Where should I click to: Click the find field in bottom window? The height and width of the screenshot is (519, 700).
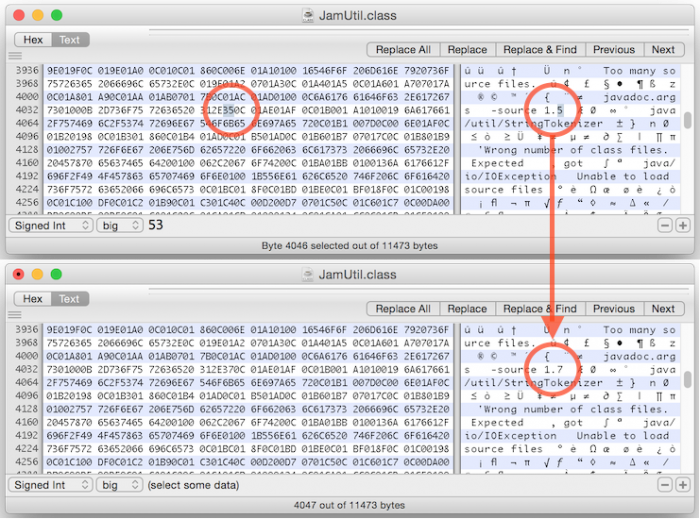pyautogui.click(x=419, y=291)
